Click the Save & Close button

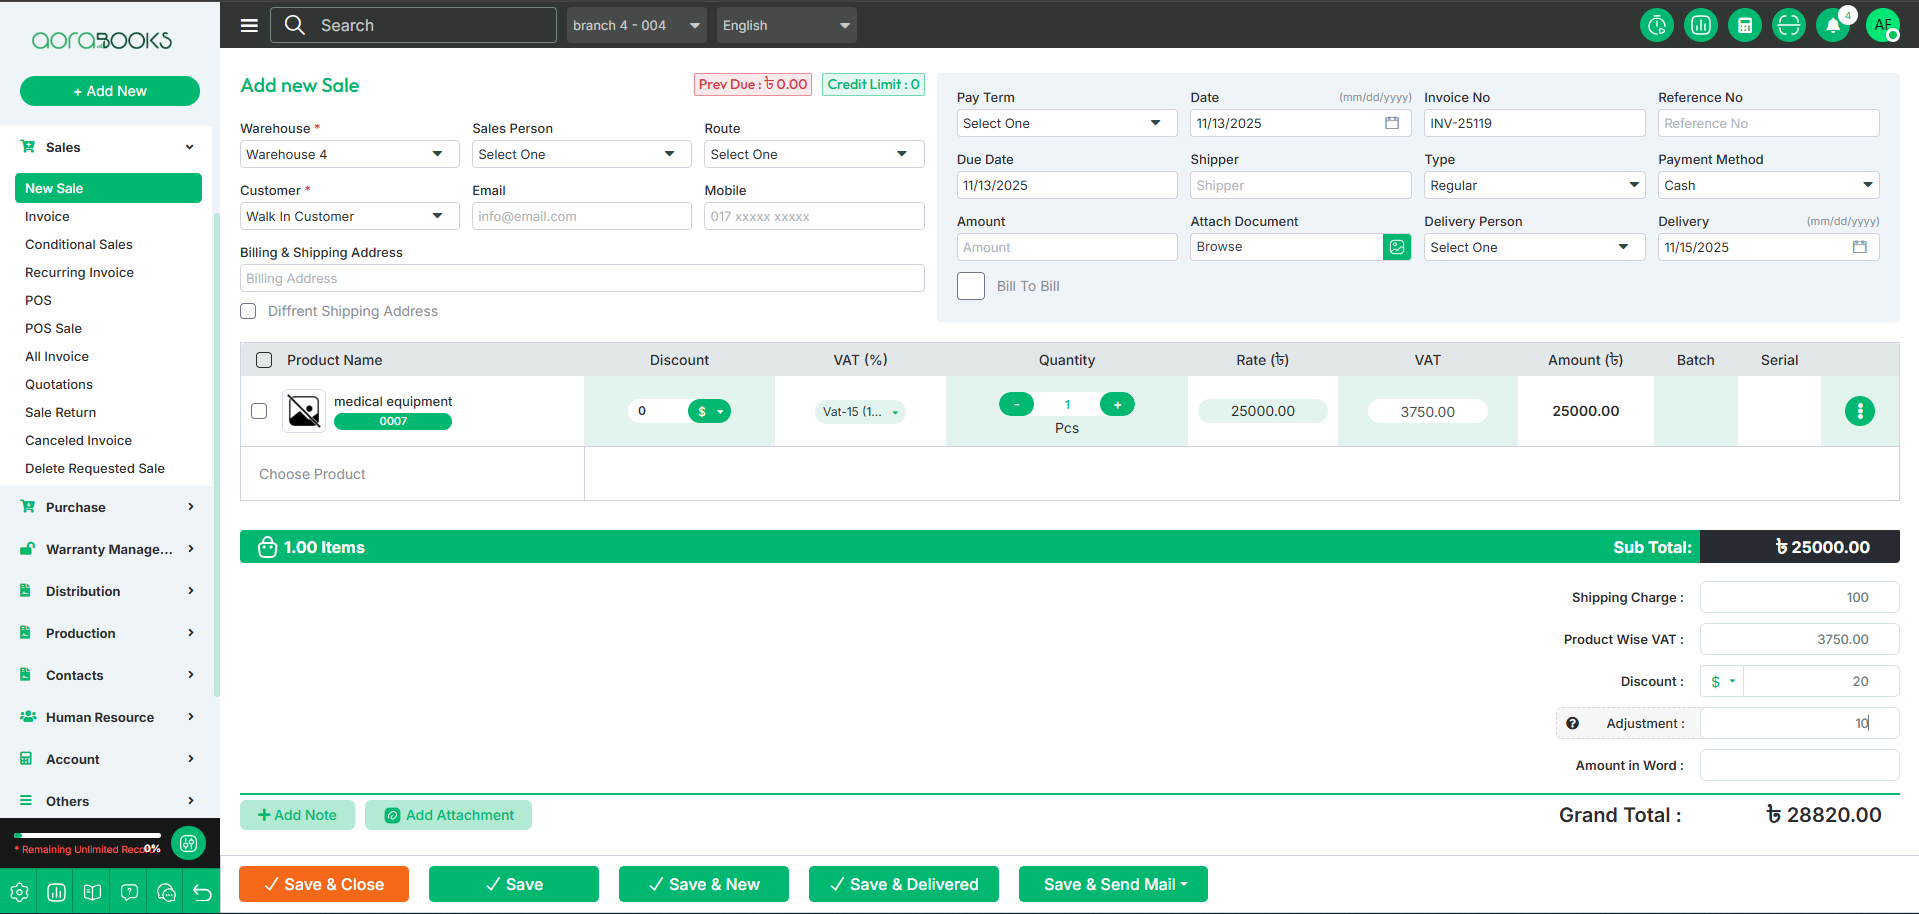click(323, 884)
